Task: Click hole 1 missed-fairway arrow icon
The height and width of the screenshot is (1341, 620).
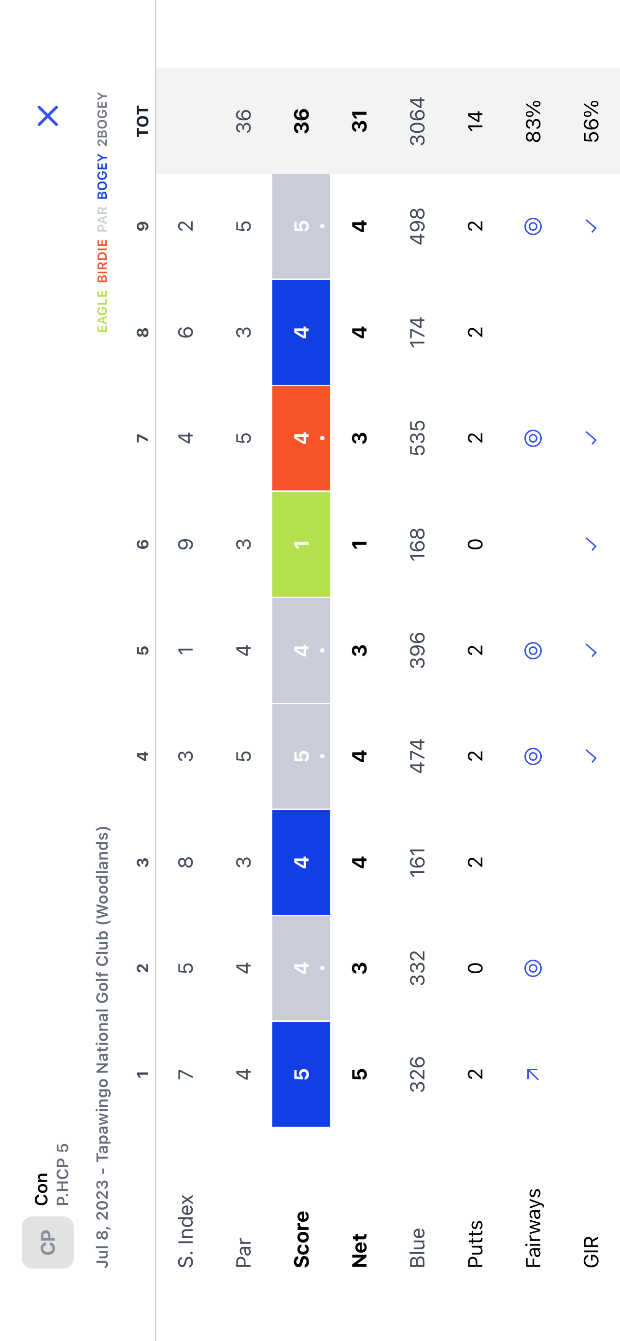Action: (x=533, y=1074)
